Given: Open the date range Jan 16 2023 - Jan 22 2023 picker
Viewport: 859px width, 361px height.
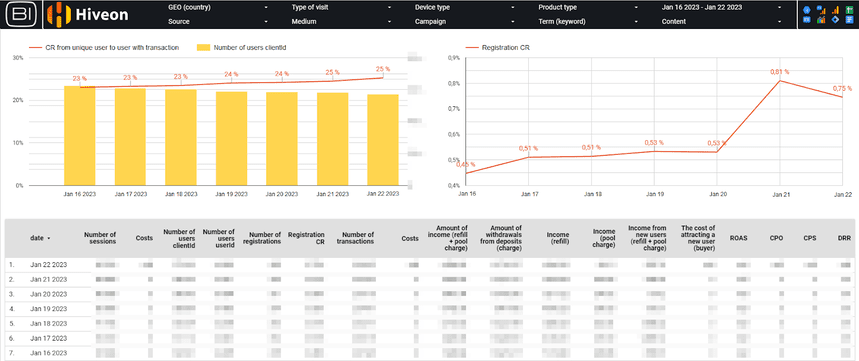Looking at the screenshot, I should click(721, 8).
